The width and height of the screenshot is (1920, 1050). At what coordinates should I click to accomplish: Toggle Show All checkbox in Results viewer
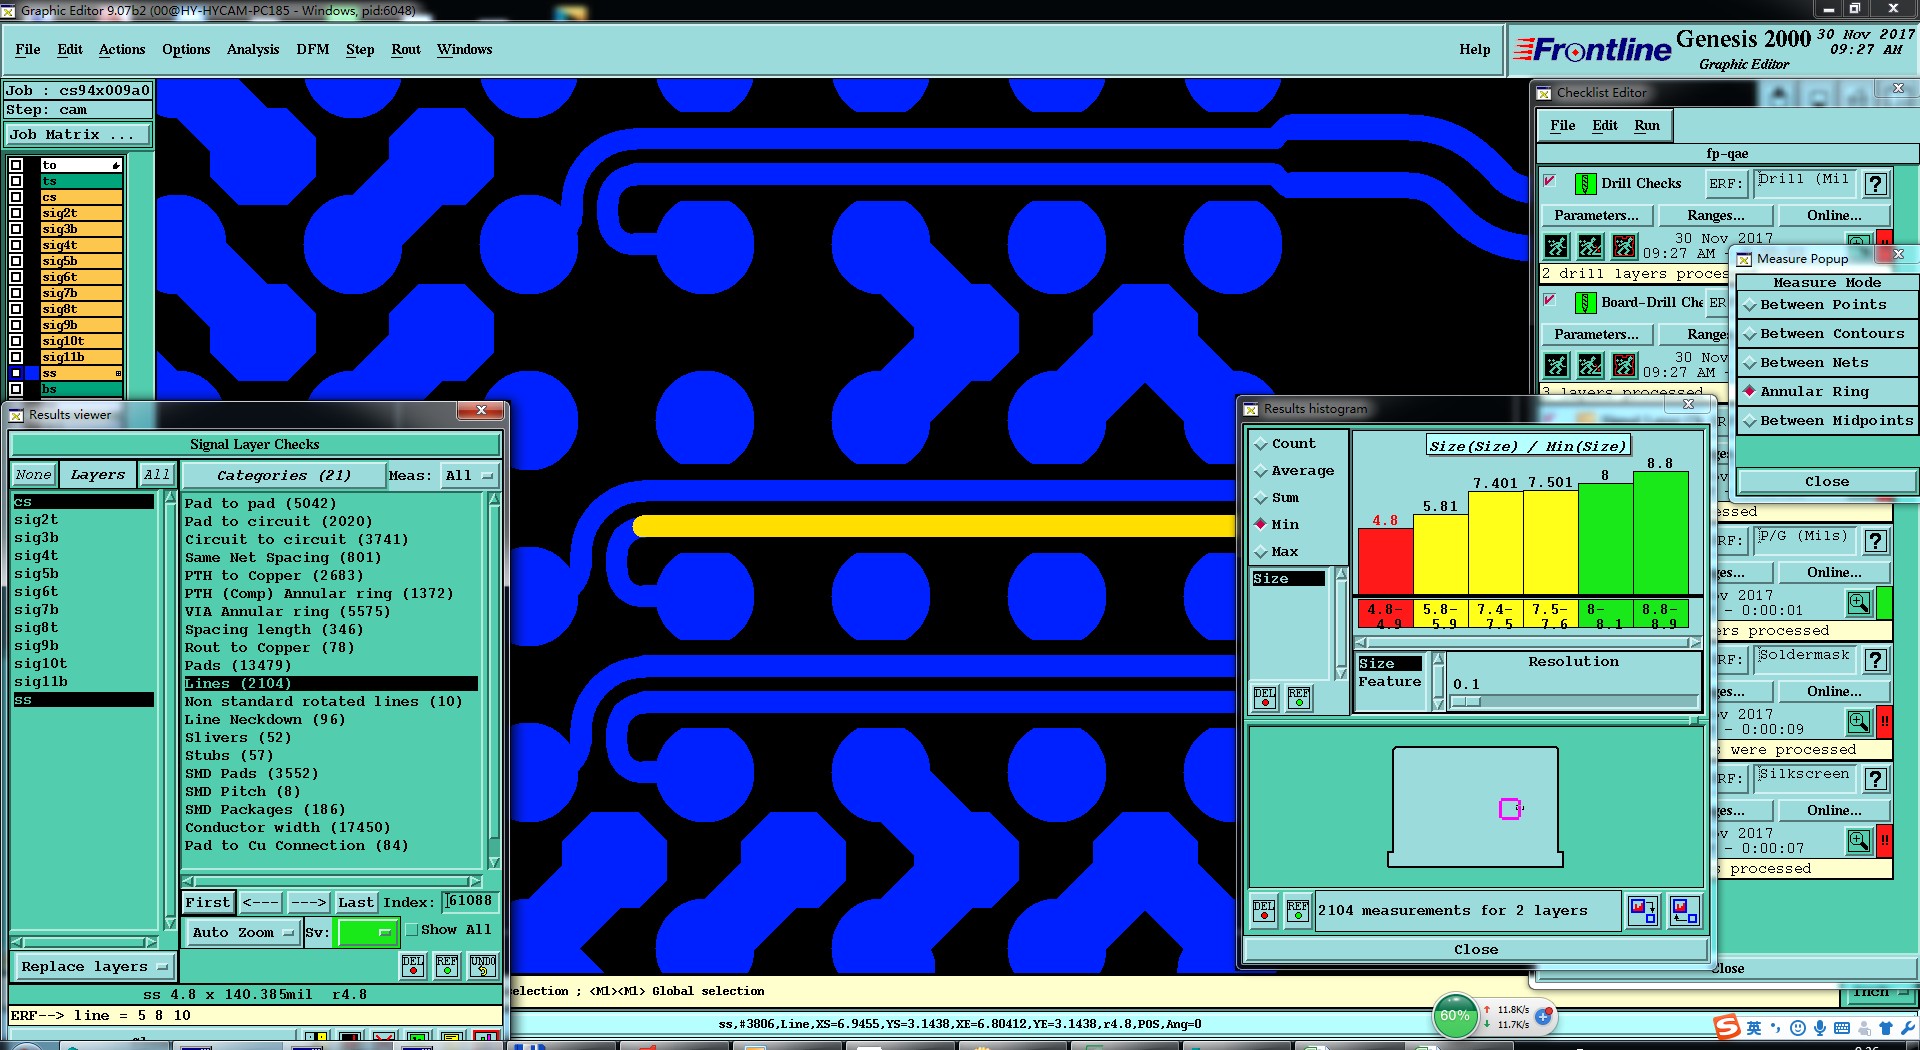point(412,930)
